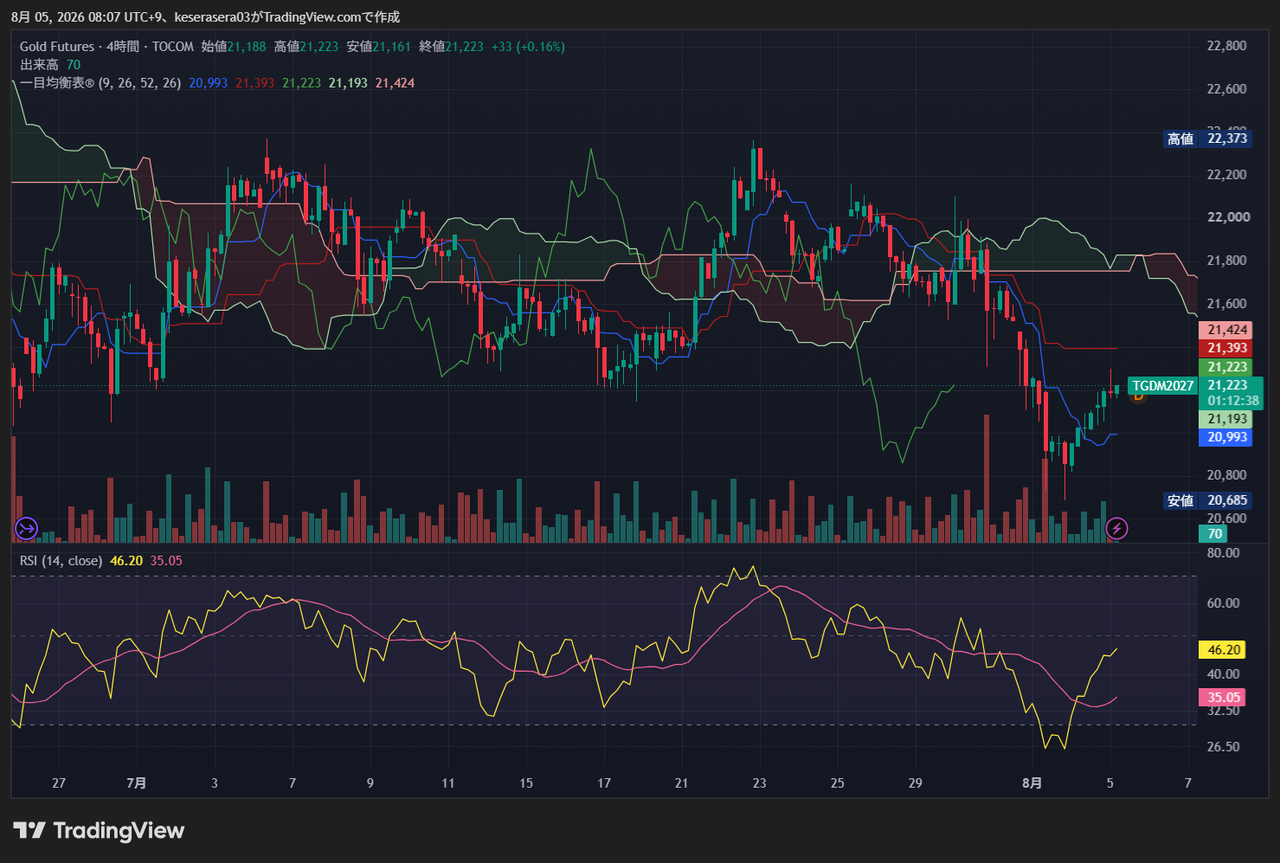This screenshot has width=1280, height=863.
Task: Click the blue 20,993 tag on price axis
Action: pos(1225,437)
